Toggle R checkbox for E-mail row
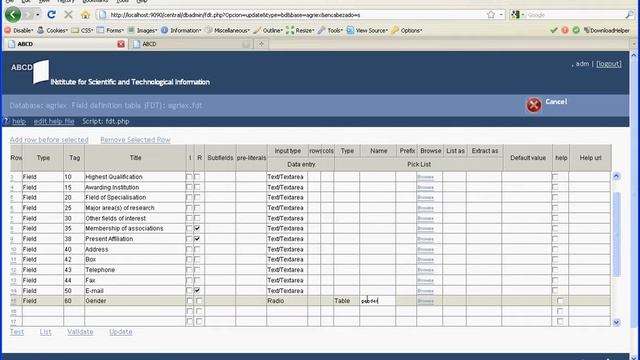This screenshot has width=640, height=360. pos(198,290)
